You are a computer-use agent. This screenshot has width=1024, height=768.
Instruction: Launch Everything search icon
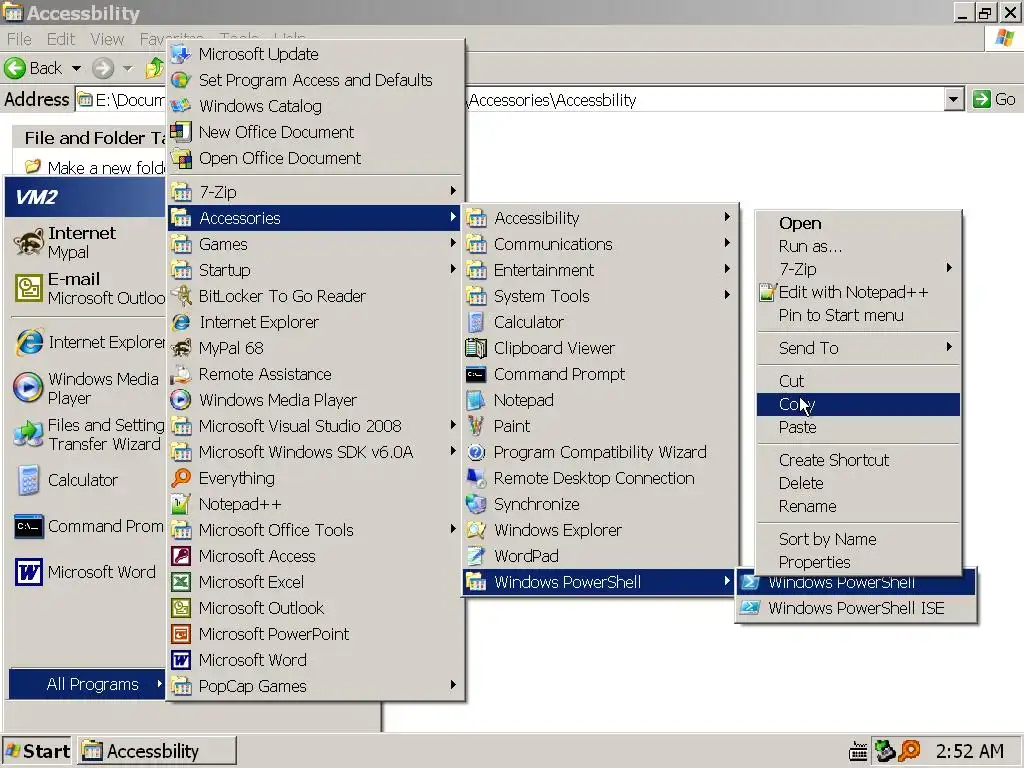pyautogui.click(x=180, y=478)
